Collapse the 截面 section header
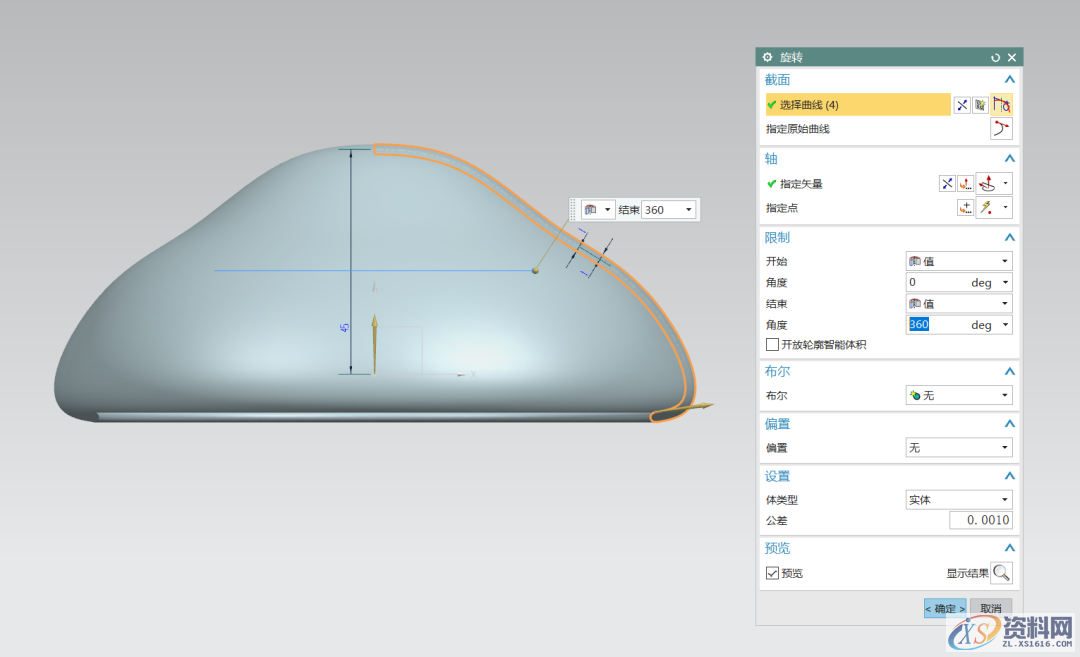This screenshot has width=1080, height=657. 1010,80
